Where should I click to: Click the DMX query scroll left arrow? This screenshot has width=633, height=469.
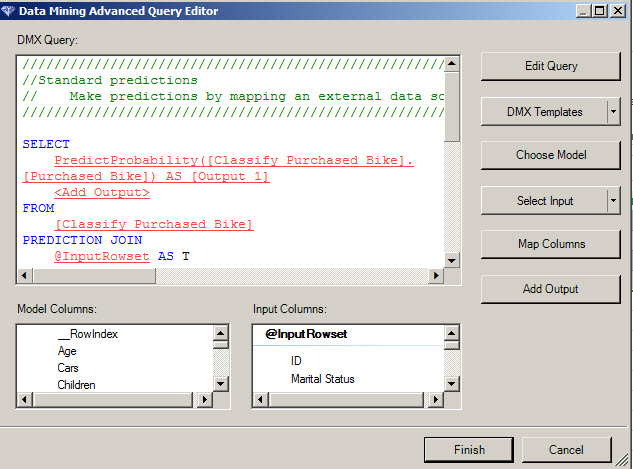tap(24, 276)
